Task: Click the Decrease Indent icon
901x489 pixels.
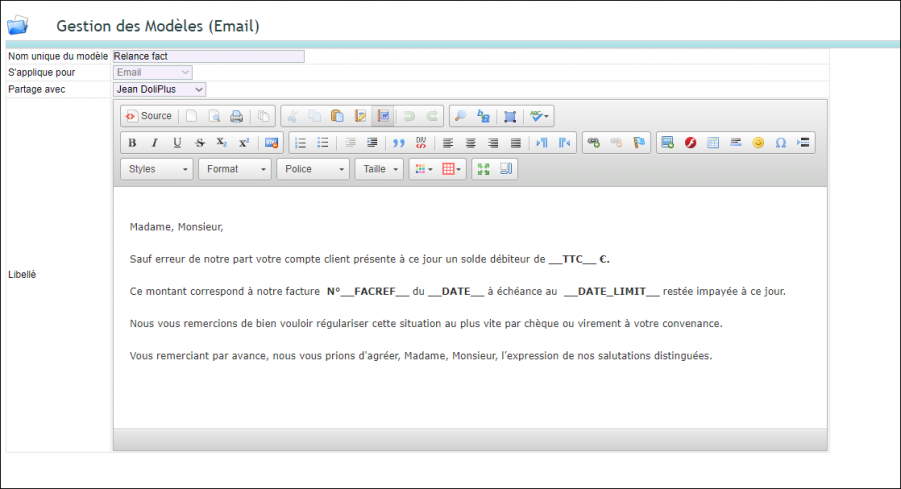Action: pyautogui.click(x=350, y=143)
